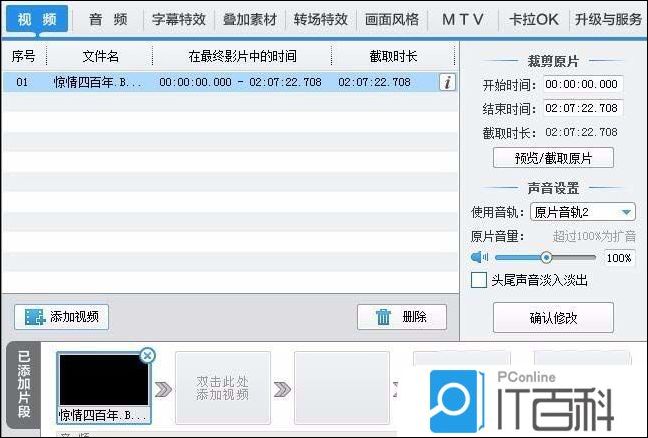648x438 pixels.
Task: Click the 文件名 column header
Action: [x=100, y=56]
